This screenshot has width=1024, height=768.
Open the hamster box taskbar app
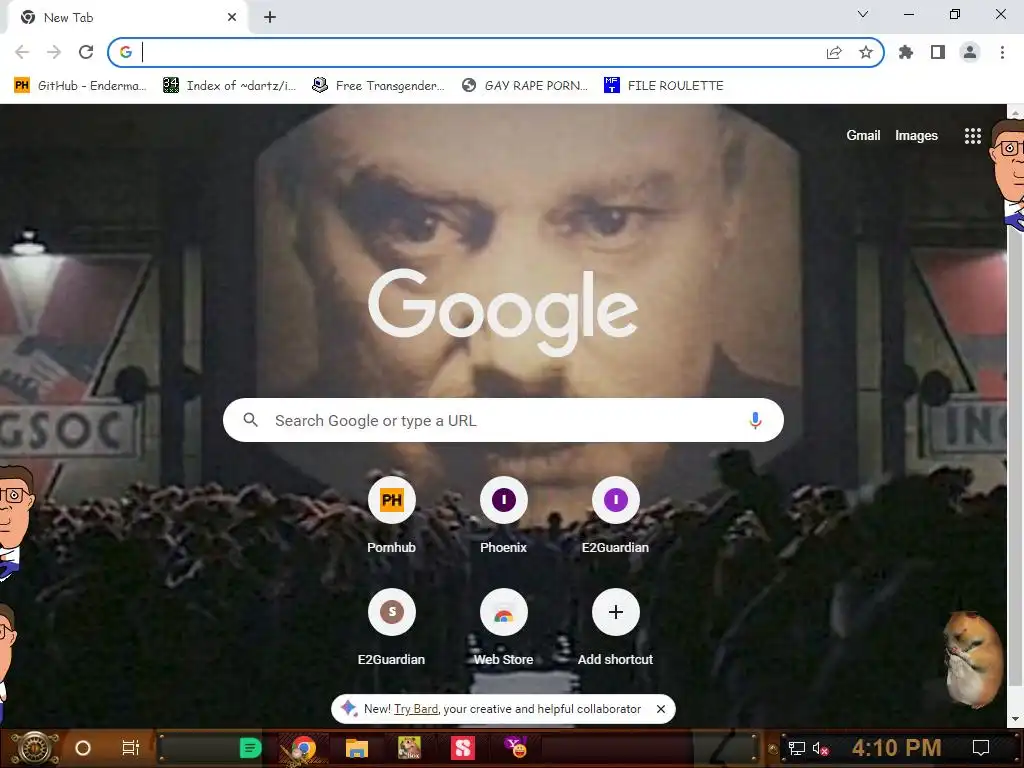click(x=409, y=748)
